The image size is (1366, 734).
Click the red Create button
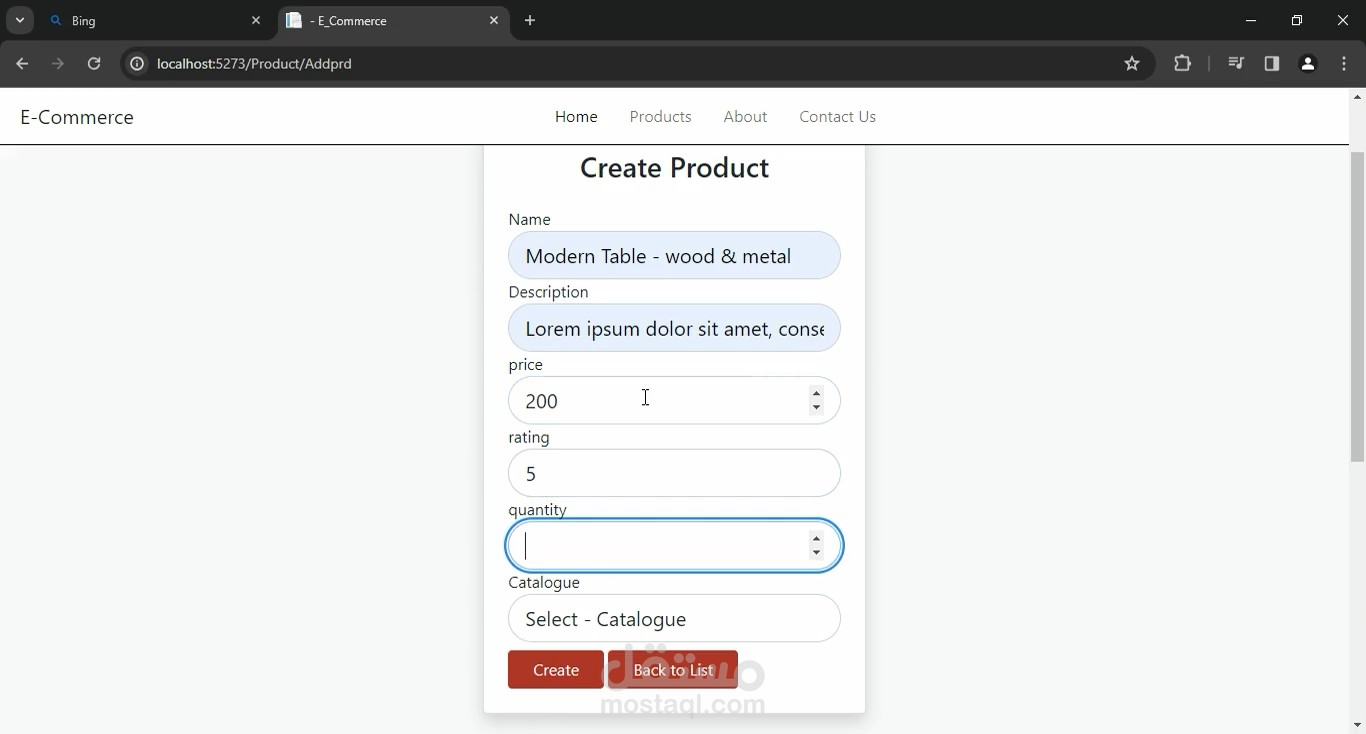coord(556,670)
